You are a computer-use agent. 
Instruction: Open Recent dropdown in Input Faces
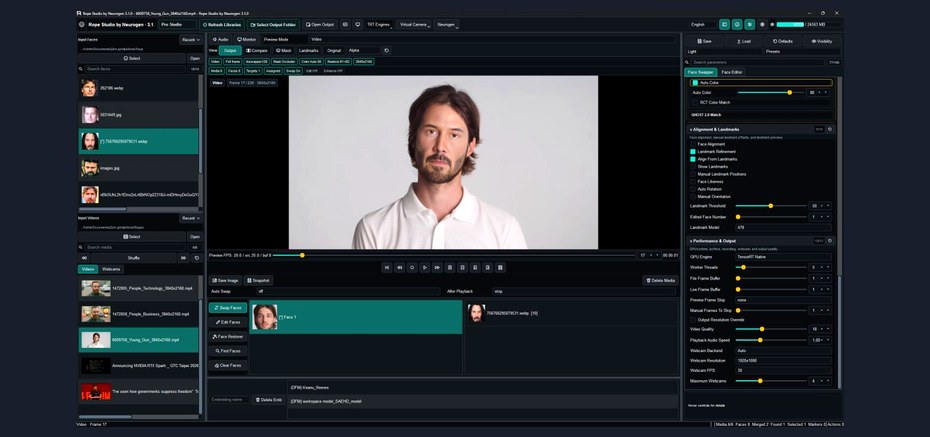click(191, 40)
